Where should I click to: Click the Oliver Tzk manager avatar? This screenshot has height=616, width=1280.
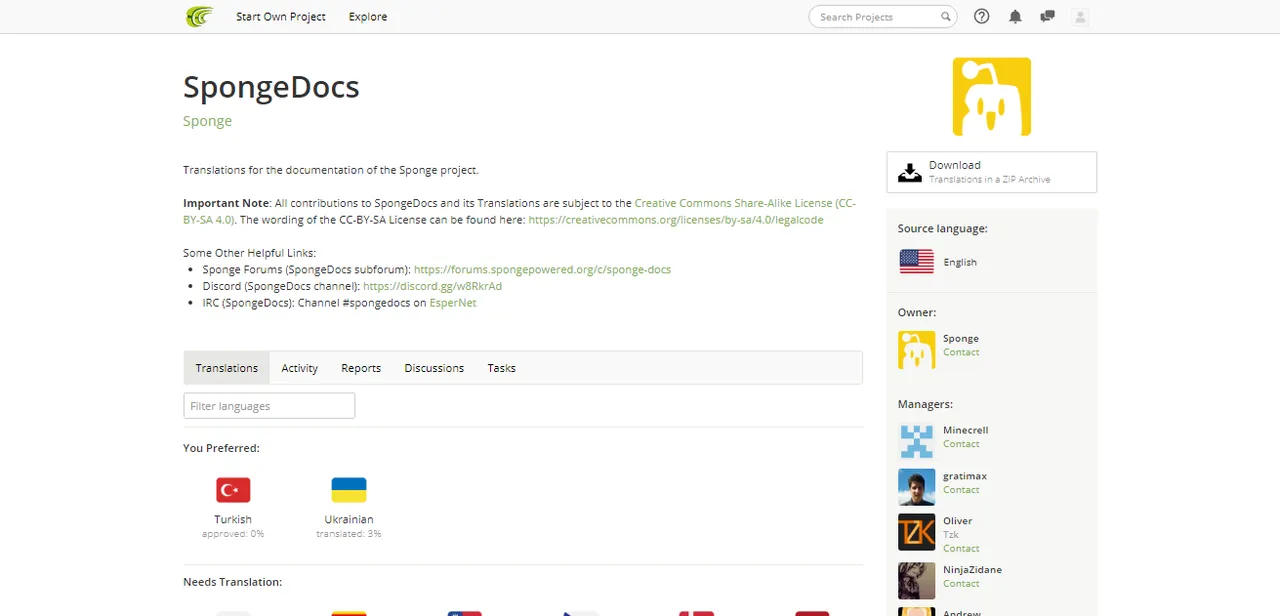(x=916, y=532)
